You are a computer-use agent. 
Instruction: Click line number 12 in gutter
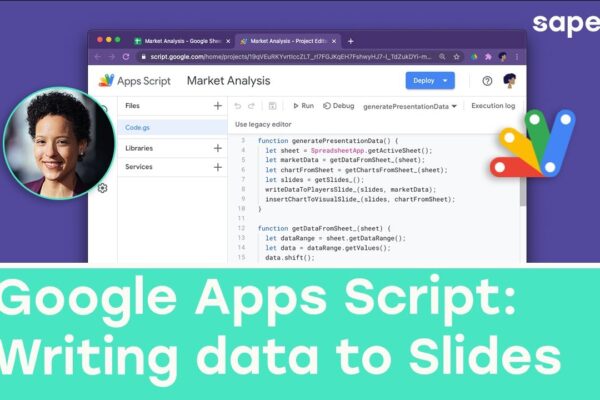click(241, 228)
